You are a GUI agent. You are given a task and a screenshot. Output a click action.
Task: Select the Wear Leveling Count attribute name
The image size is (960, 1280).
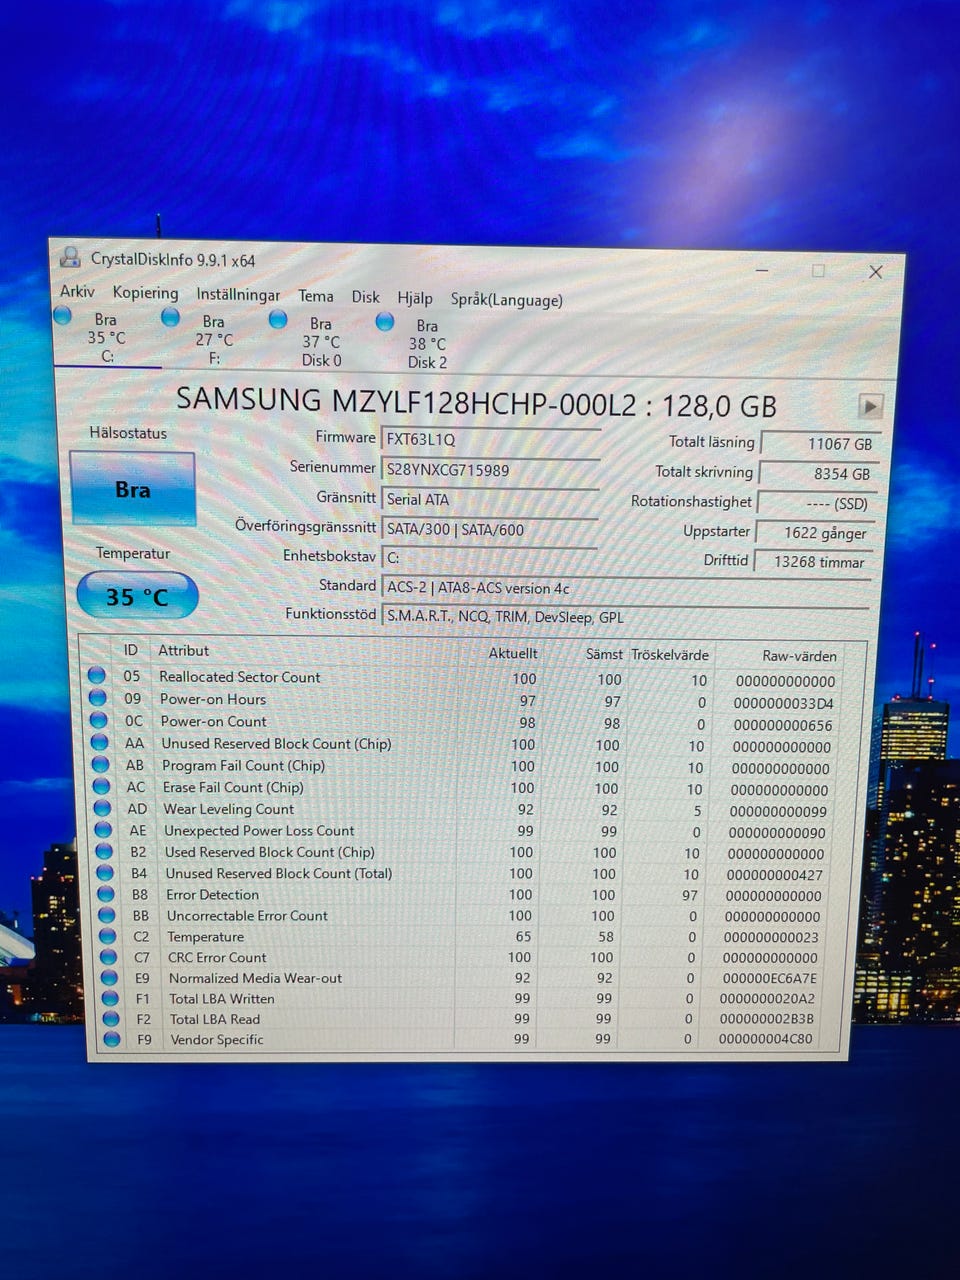pos(229,809)
